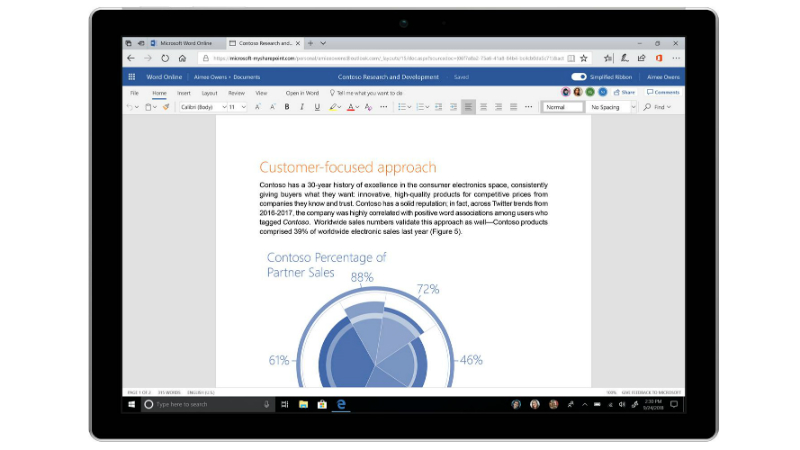Expand the styles gallery arrow
800x450 pixels.
(634, 107)
